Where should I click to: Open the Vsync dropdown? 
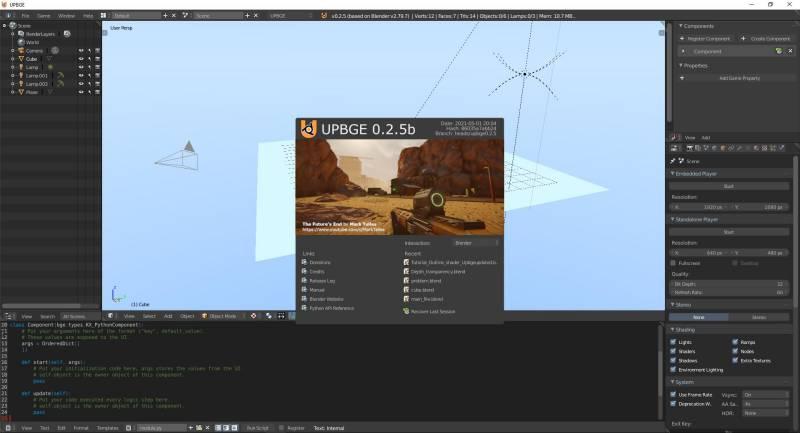coord(765,395)
